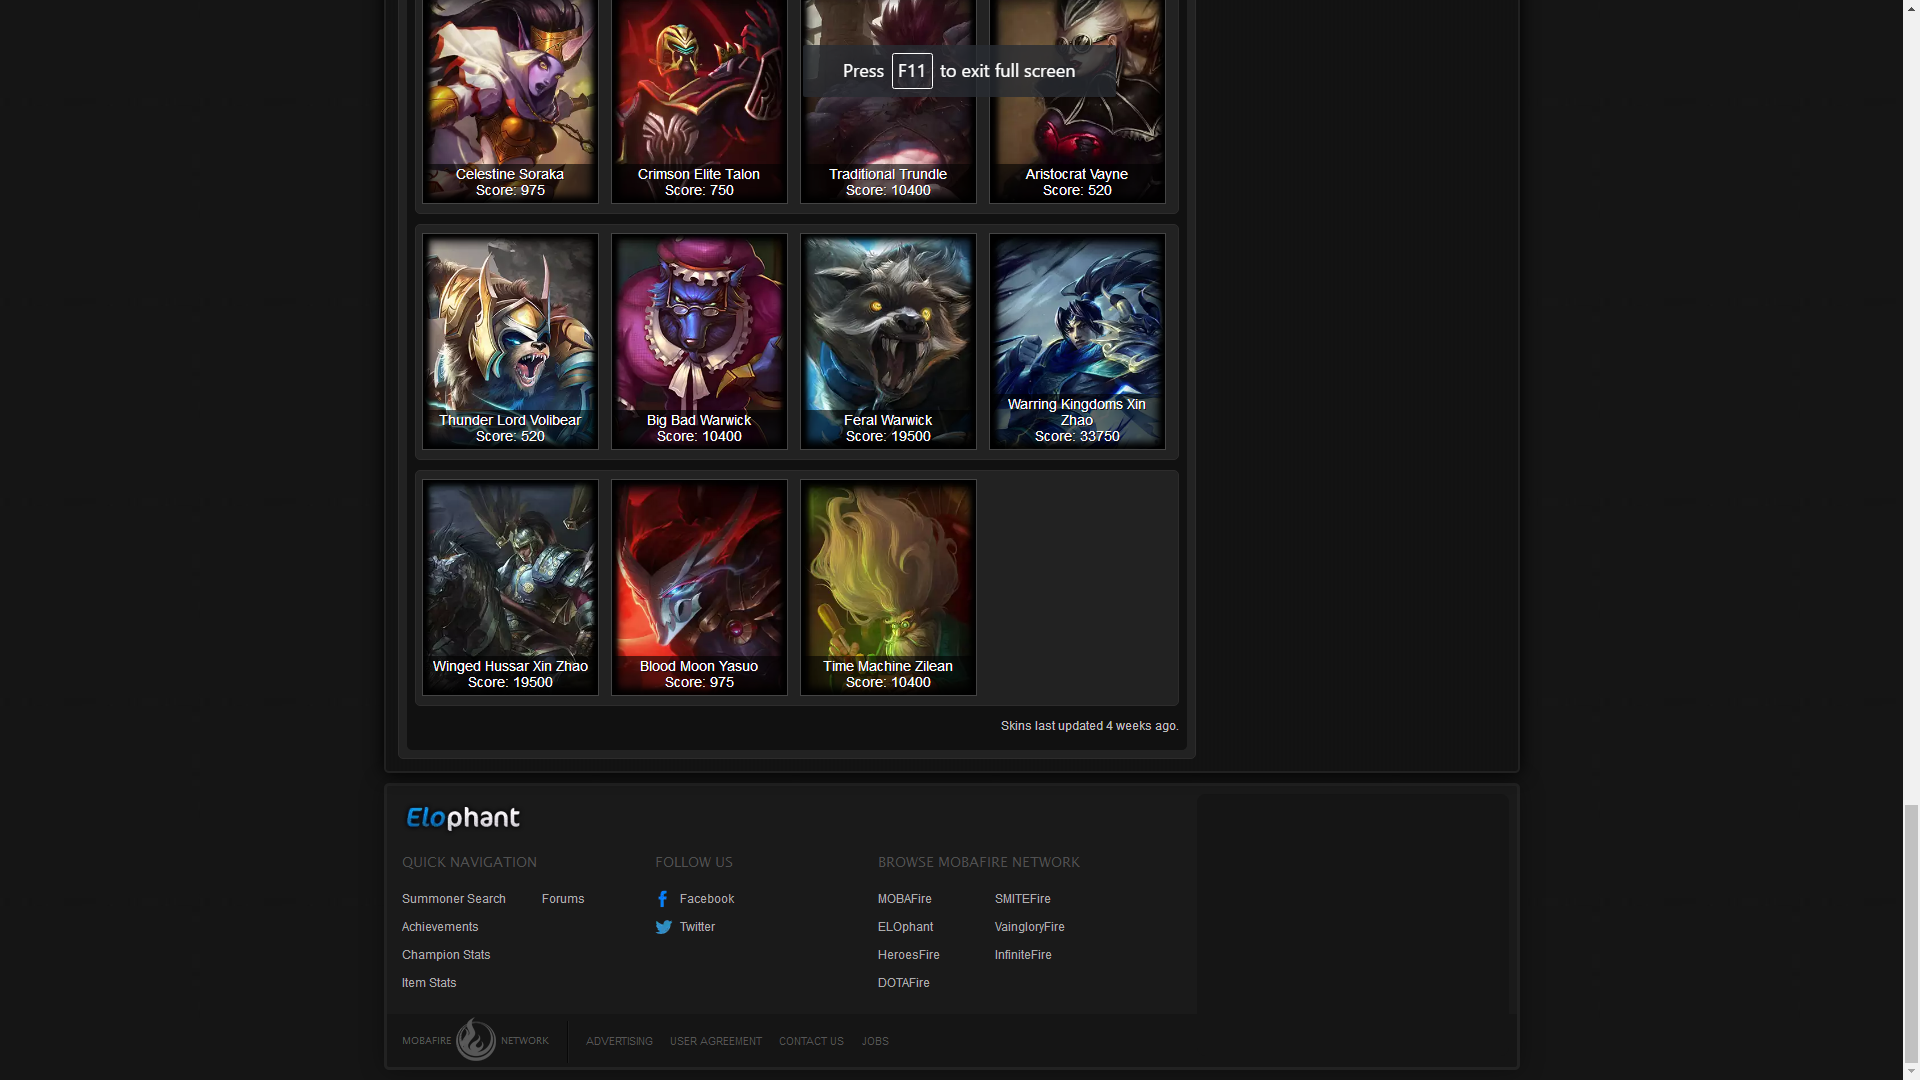Image resolution: width=1920 pixels, height=1080 pixels.
Task: Open the Forums link
Action: coord(563,899)
